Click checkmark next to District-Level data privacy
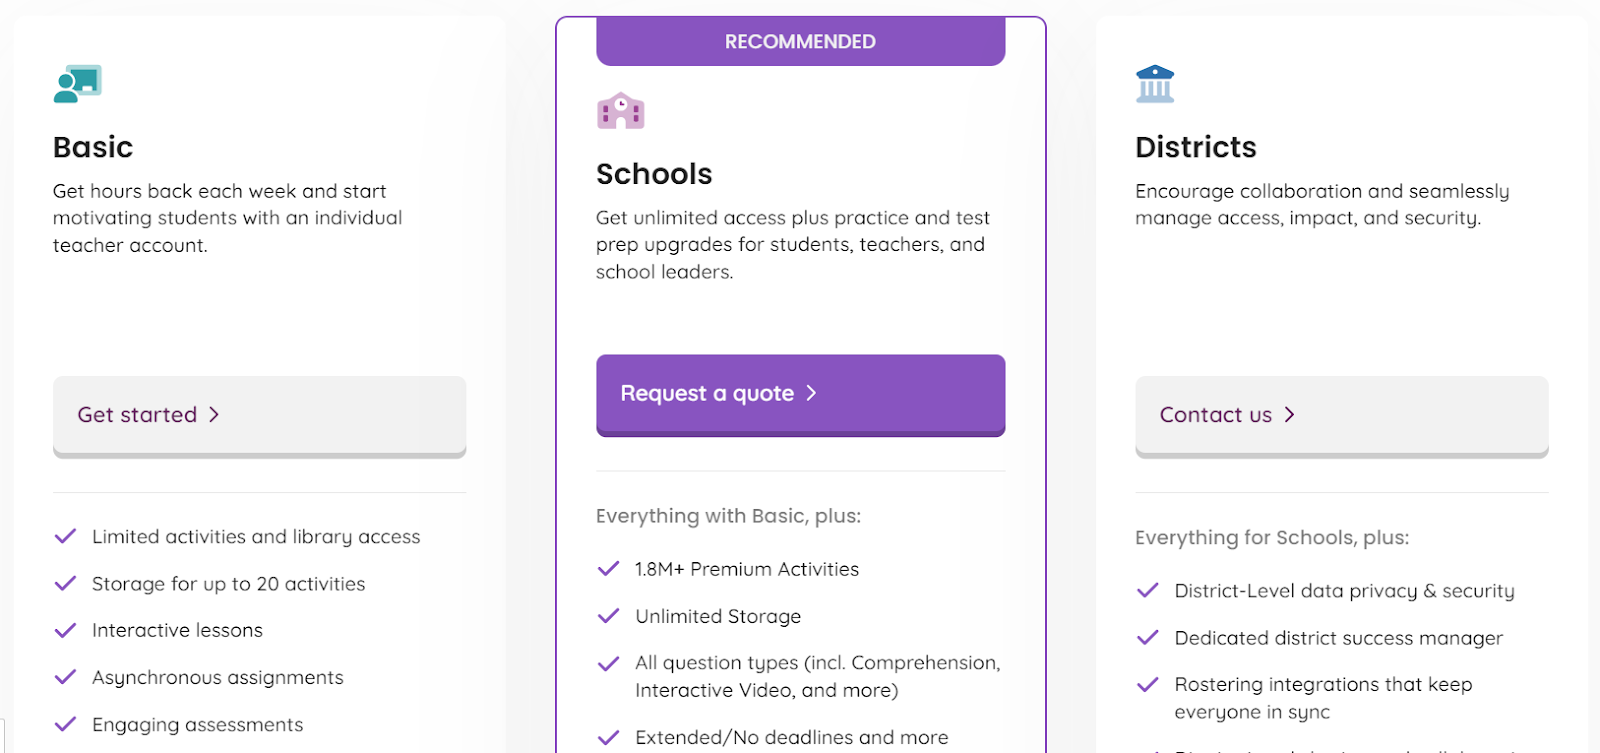Image resolution: width=1600 pixels, height=753 pixels. tap(1148, 591)
